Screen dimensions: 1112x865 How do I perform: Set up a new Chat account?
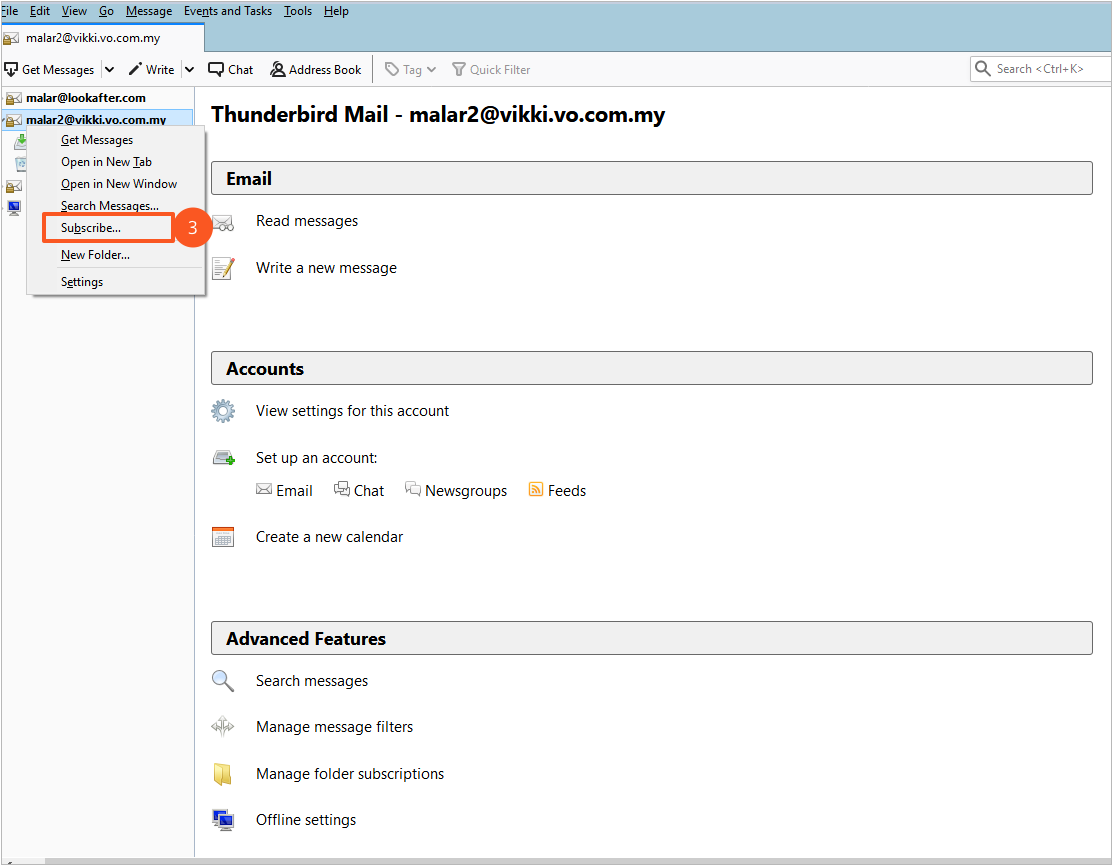click(359, 491)
